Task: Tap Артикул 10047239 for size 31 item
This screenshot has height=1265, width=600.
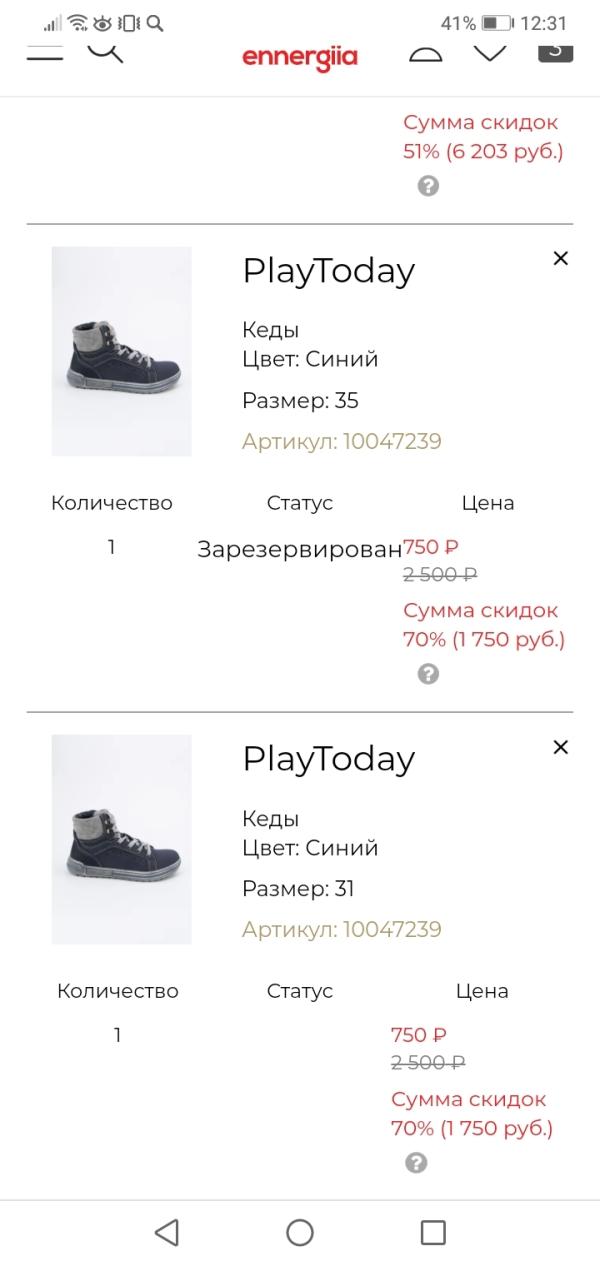Action: (341, 929)
